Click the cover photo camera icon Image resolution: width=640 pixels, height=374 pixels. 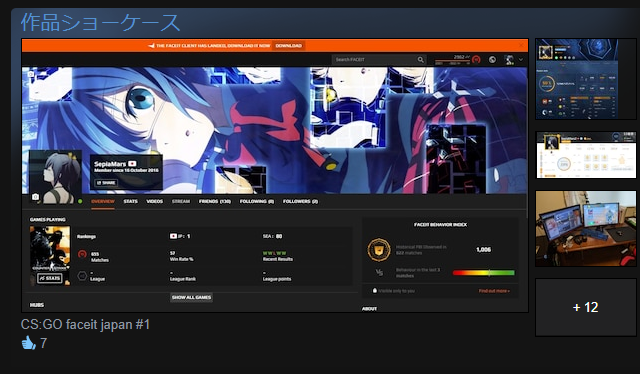tap(31, 74)
